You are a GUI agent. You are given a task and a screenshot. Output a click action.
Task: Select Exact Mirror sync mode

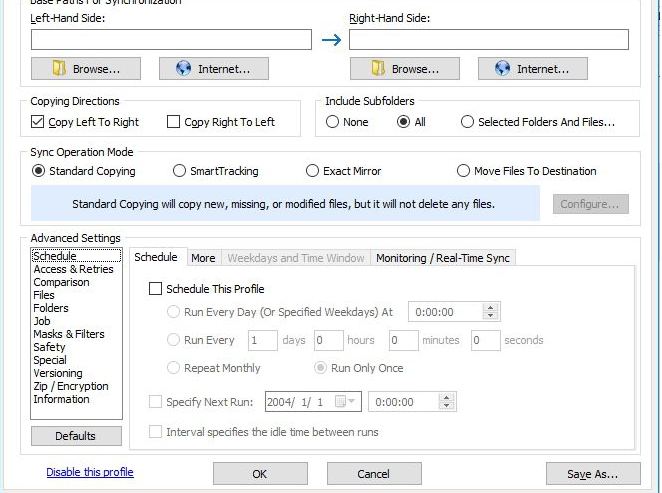[312, 171]
